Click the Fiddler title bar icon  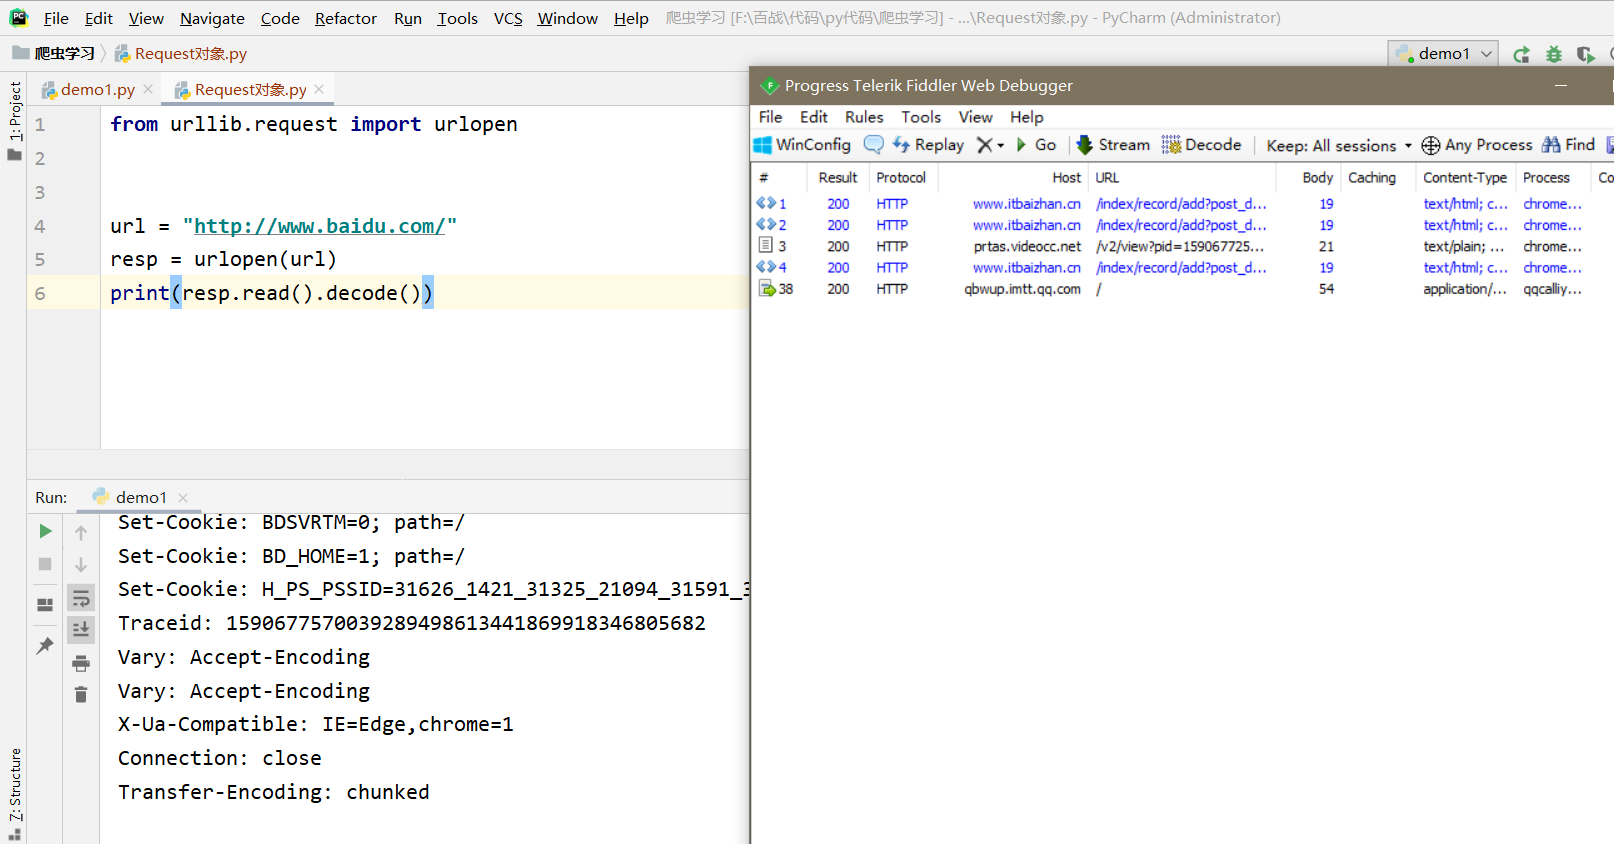(770, 86)
